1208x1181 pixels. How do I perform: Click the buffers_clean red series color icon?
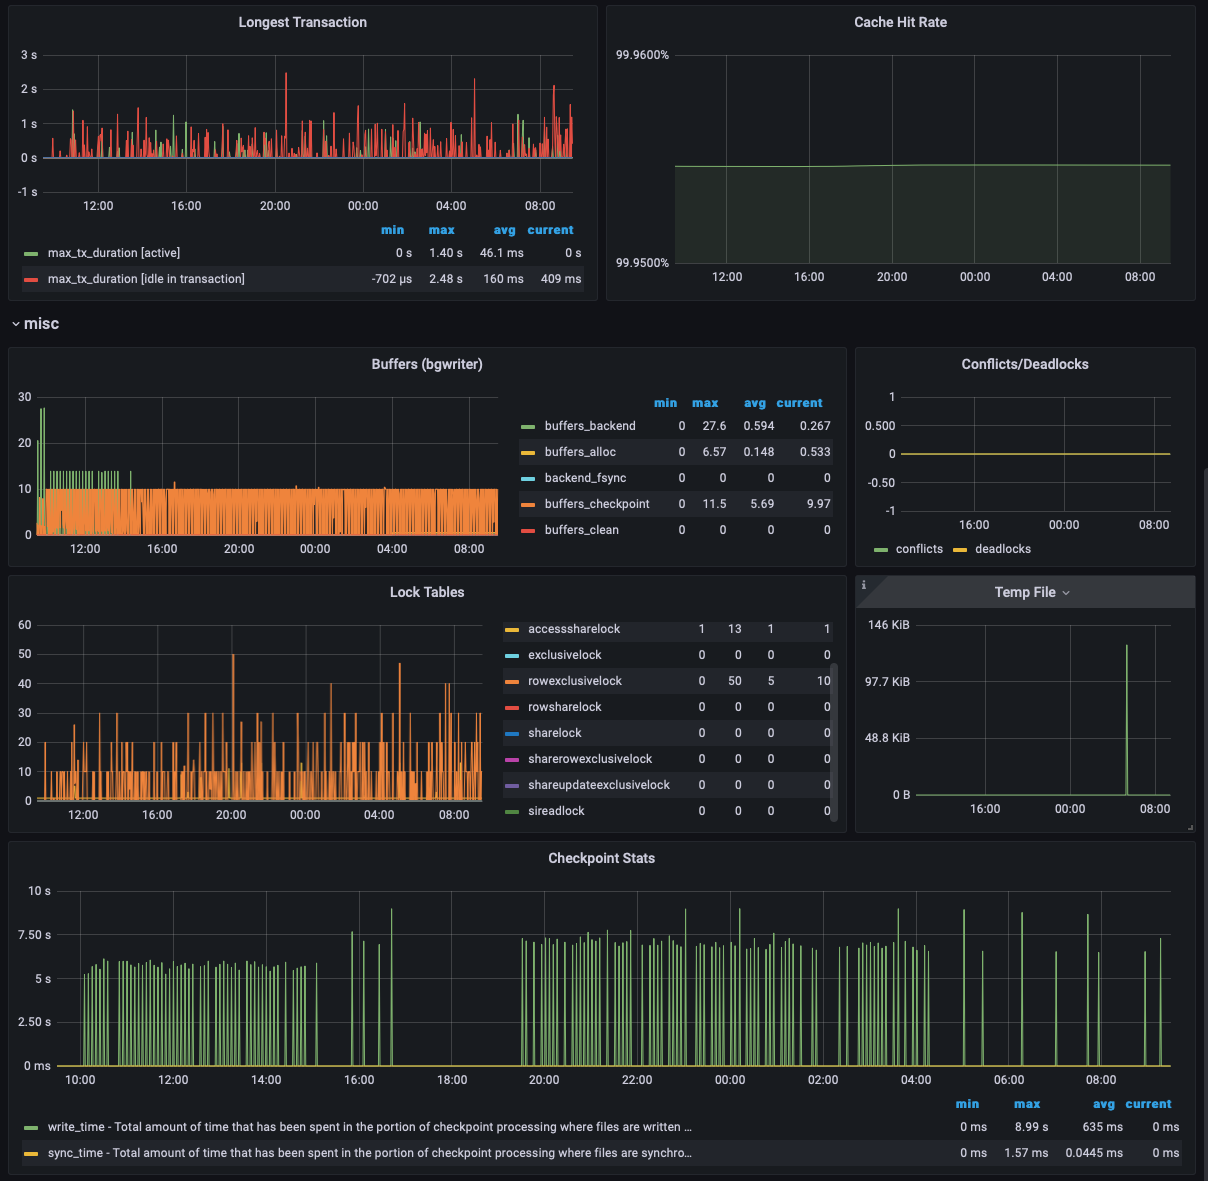528,531
